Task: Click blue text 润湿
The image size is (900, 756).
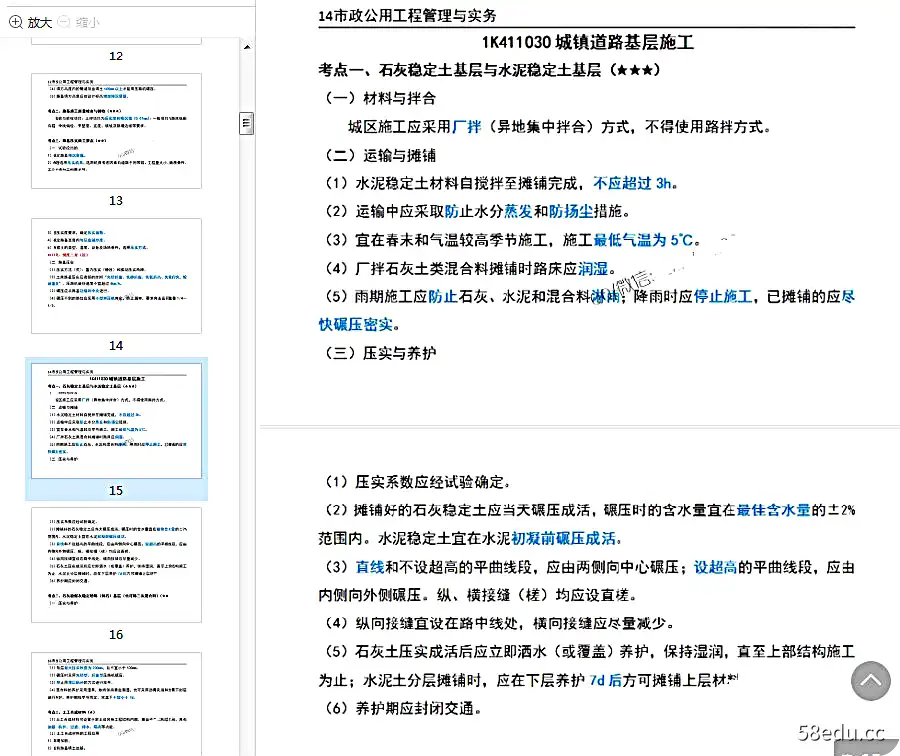Action: [593, 268]
